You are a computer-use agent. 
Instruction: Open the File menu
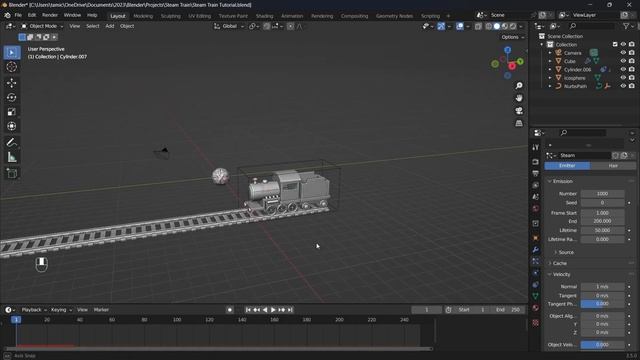click(18, 15)
